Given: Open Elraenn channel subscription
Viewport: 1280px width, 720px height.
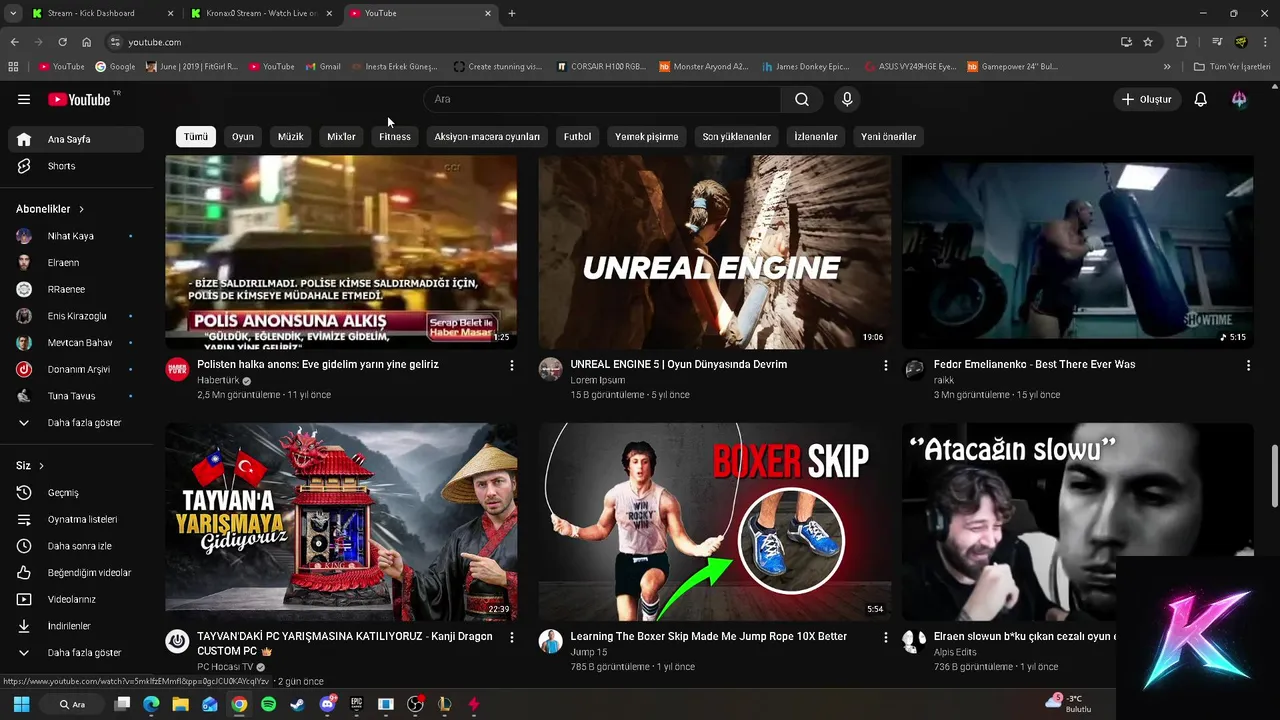Looking at the screenshot, I should click(x=76, y=263).
